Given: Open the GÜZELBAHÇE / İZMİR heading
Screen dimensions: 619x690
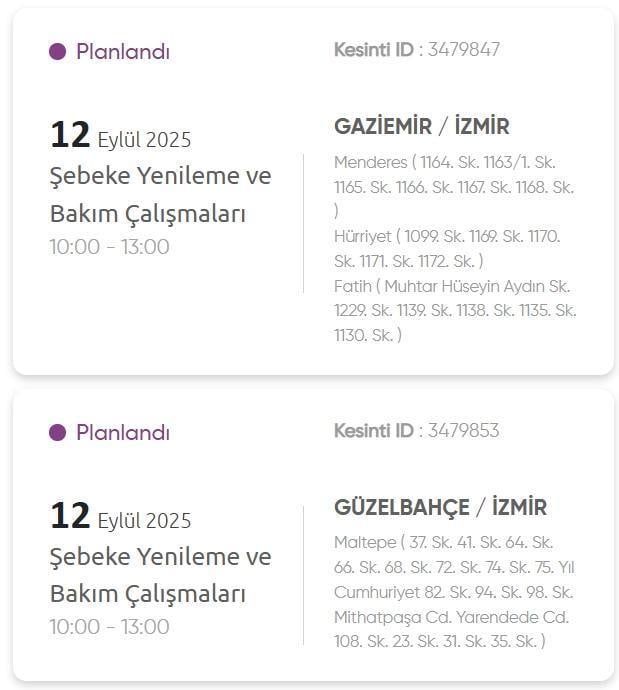Looking at the screenshot, I should tap(440, 508).
